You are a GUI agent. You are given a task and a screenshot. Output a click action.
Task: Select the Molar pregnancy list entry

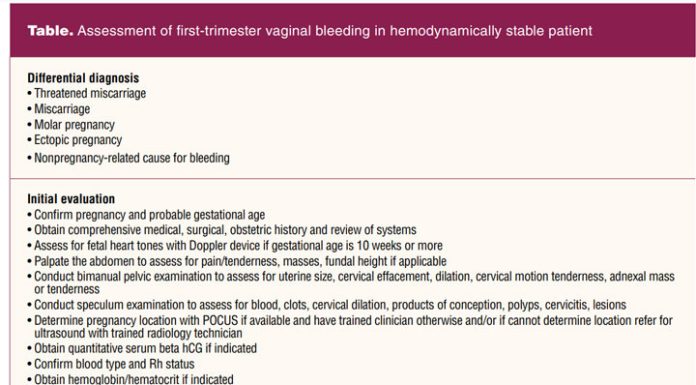click(x=71, y=125)
